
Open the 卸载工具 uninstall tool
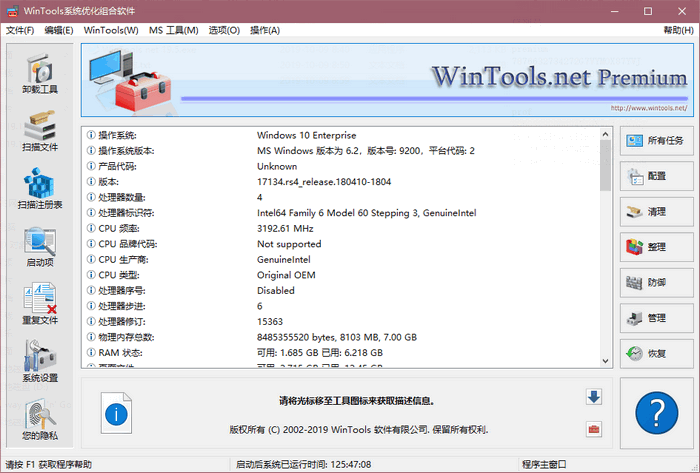(40, 73)
